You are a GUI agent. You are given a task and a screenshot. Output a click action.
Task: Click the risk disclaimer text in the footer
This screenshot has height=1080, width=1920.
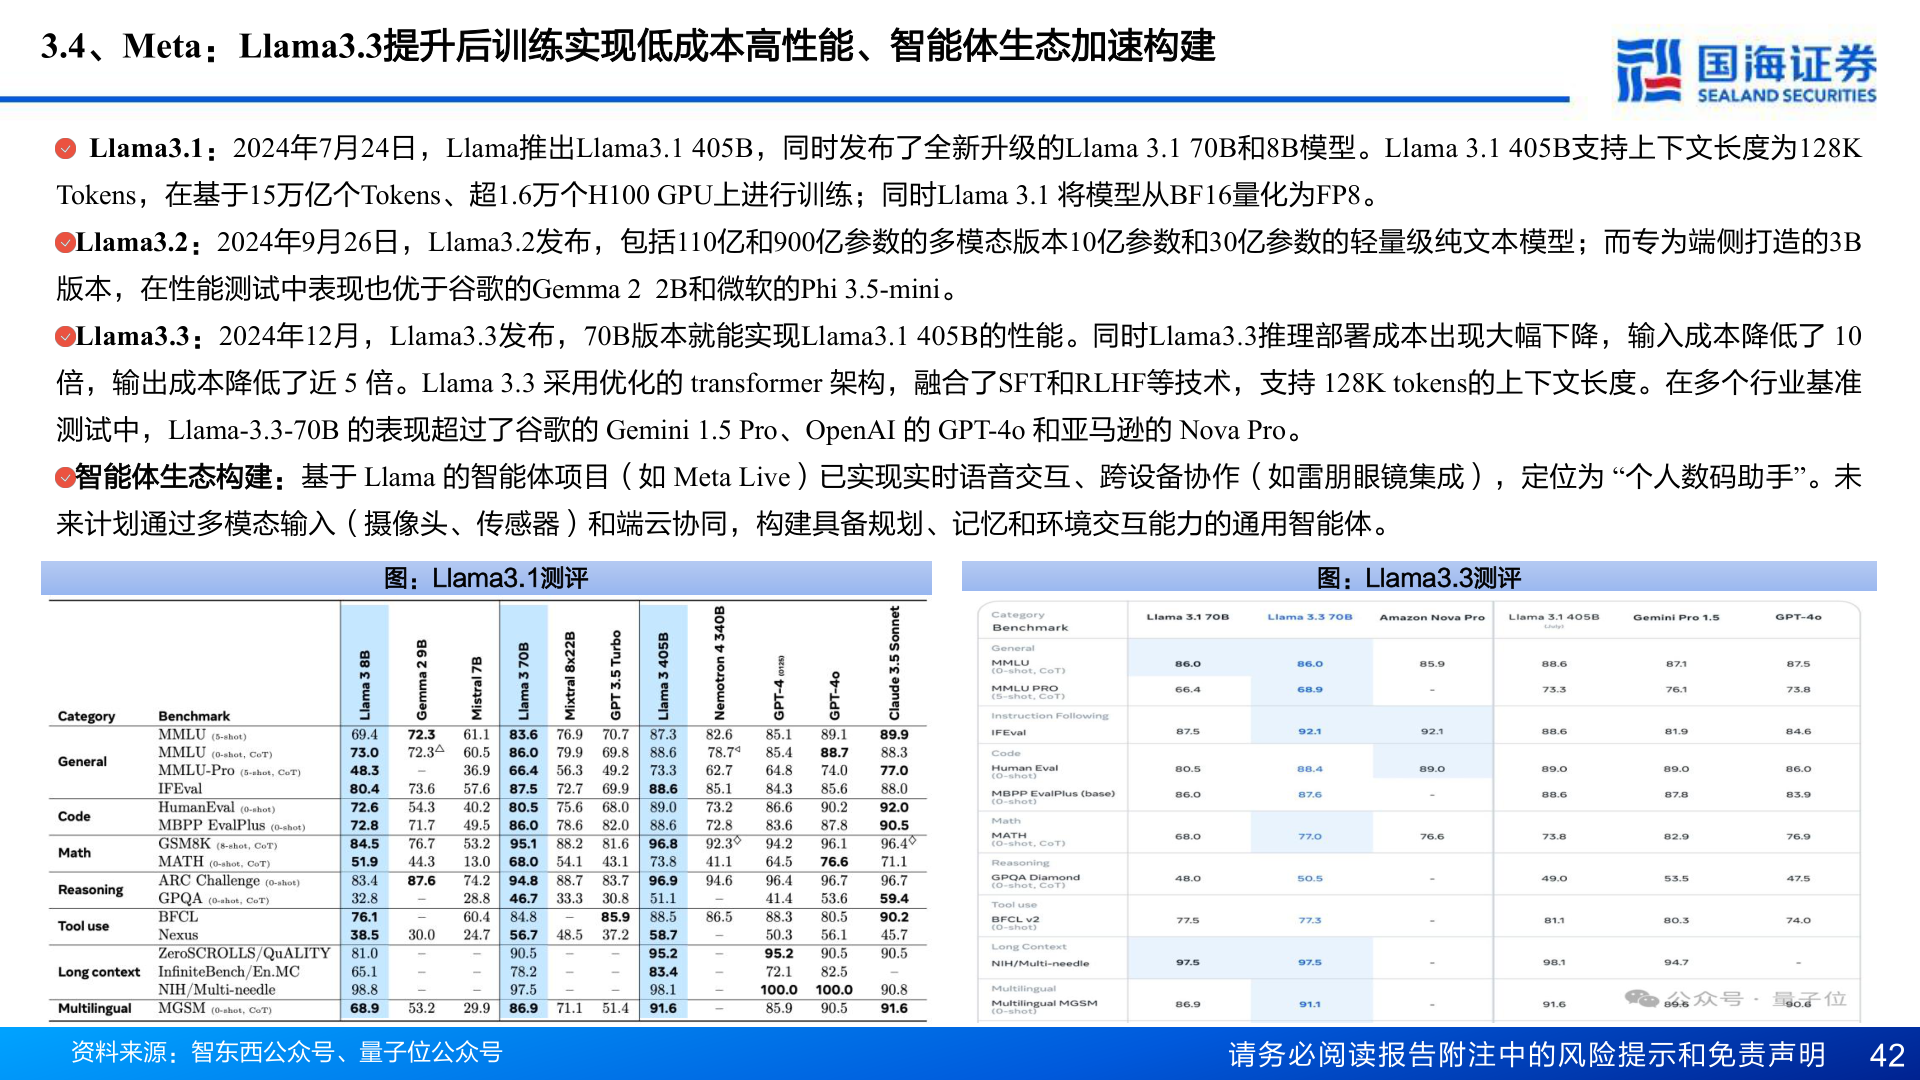[x=1527, y=1055]
